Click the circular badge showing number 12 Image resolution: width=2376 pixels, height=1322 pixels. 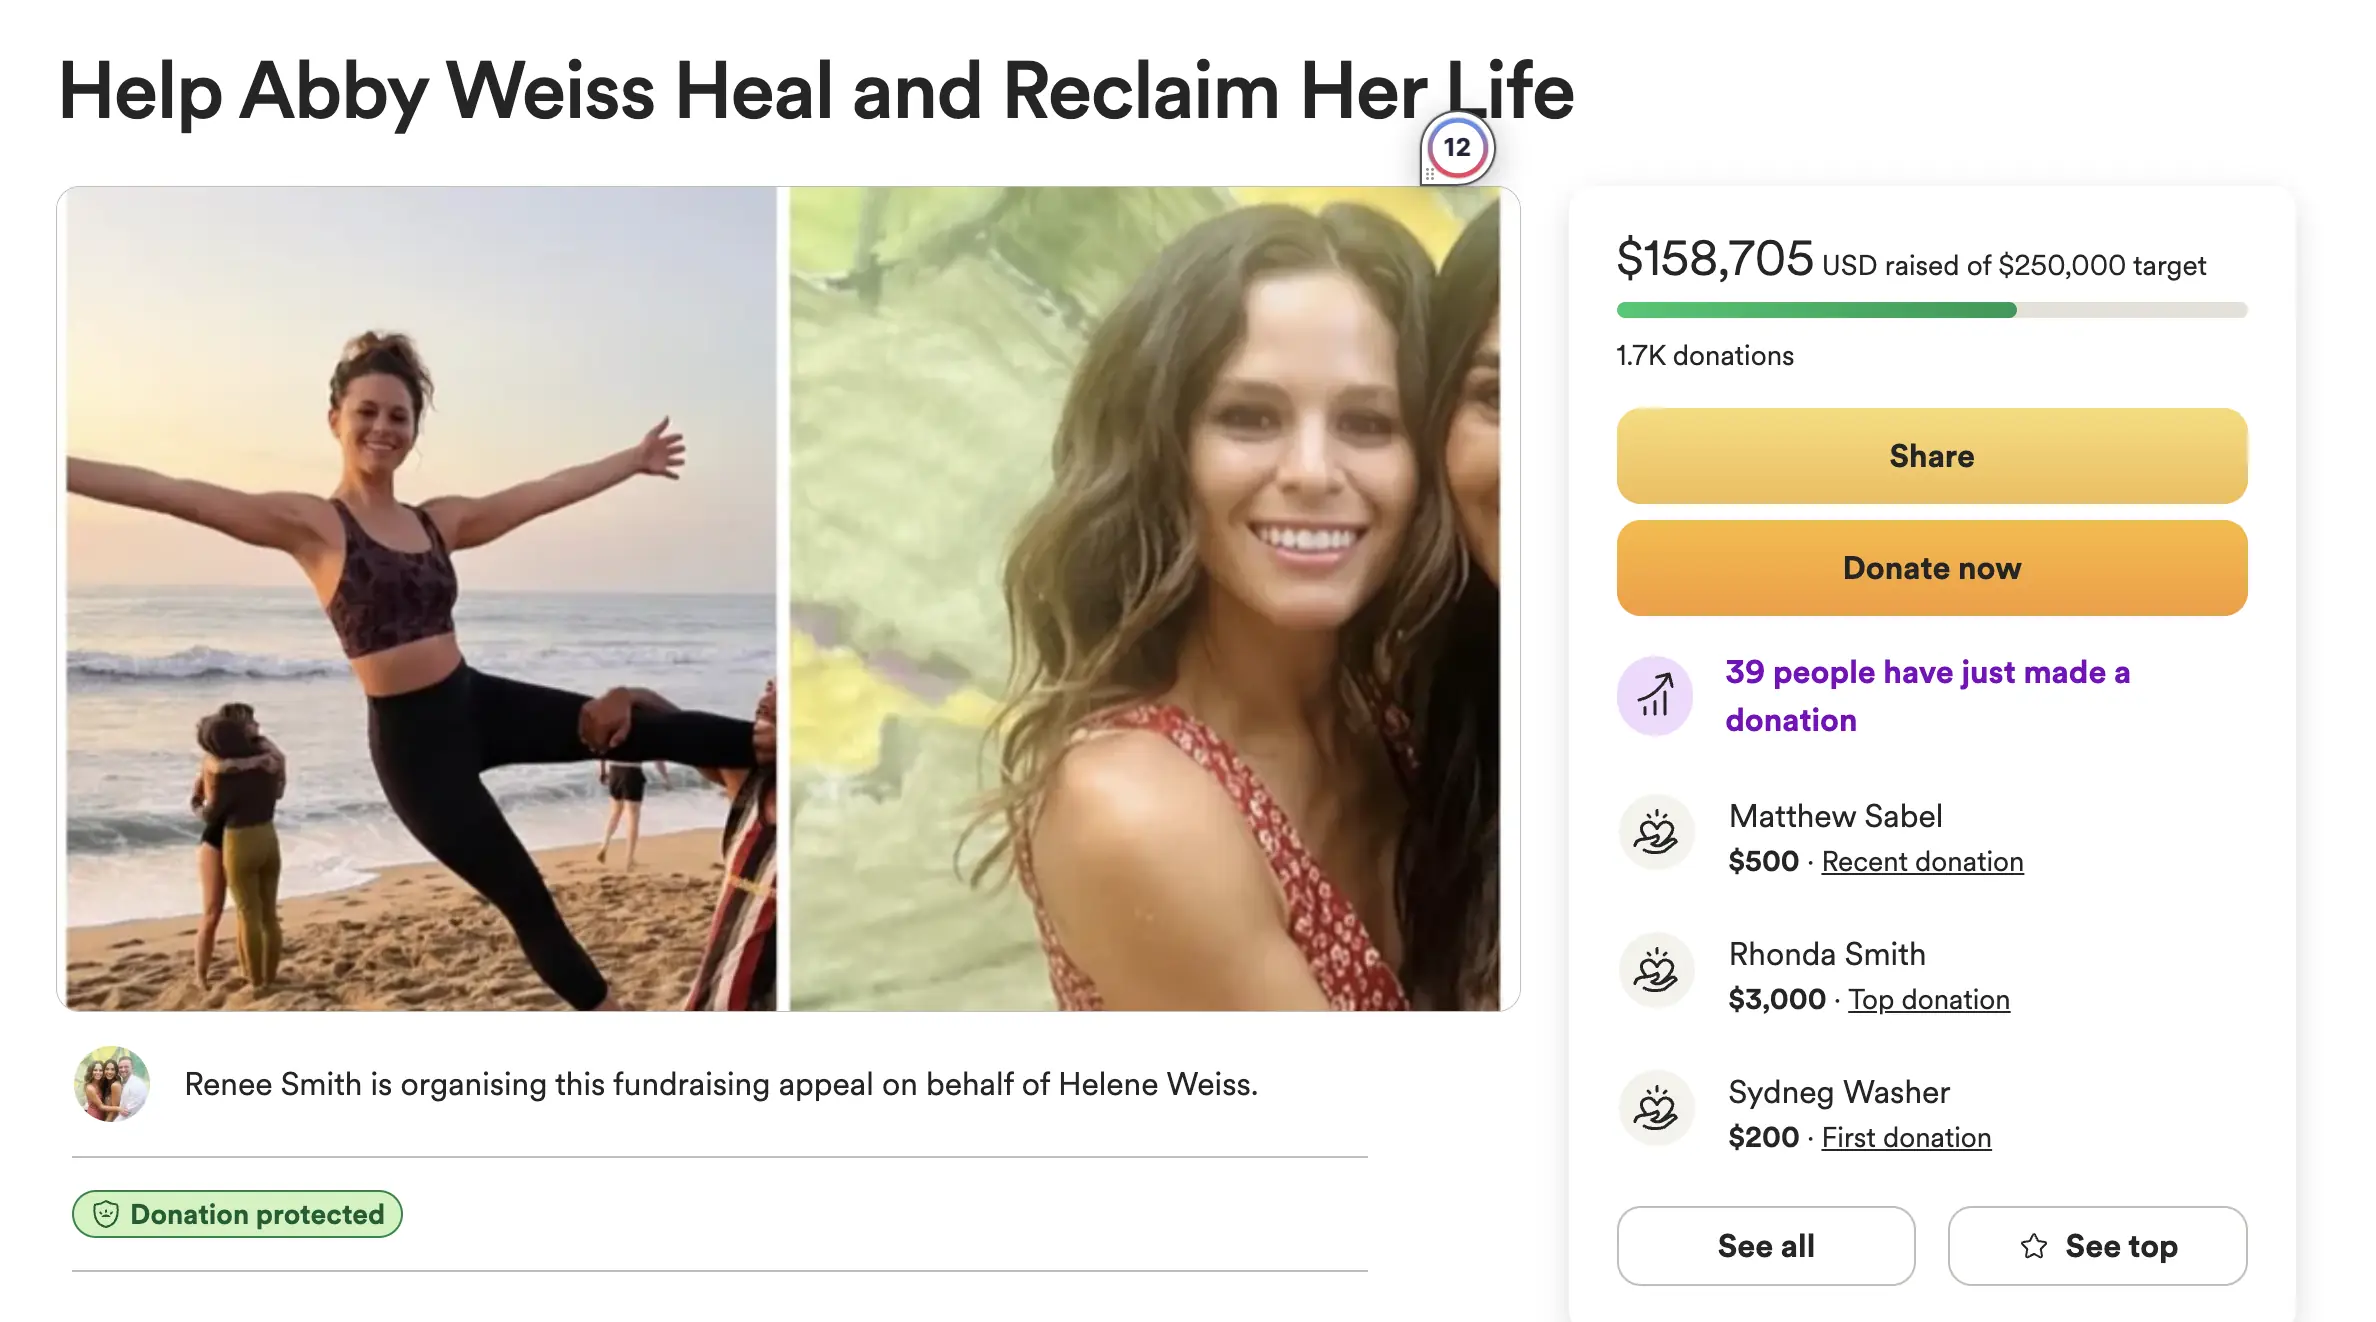[1457, 148]
